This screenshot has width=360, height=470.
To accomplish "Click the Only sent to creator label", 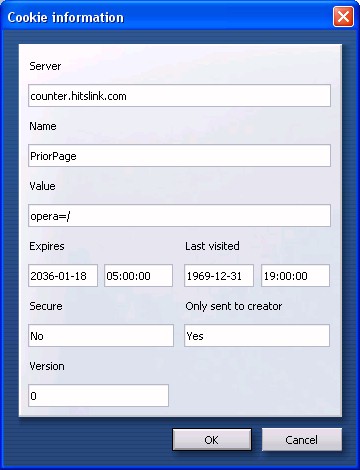I will coord(234,306).
